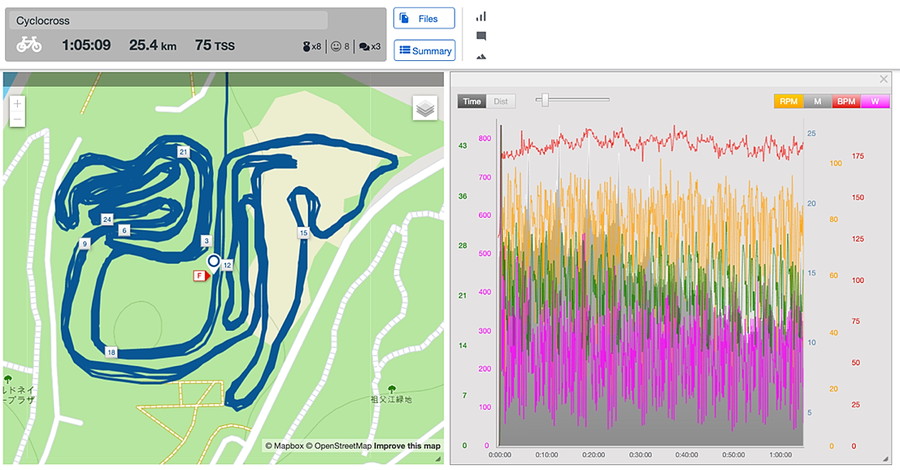900x470 pixels.
Task: Switch graph axis to Dist
Action: tap(501, 101)
